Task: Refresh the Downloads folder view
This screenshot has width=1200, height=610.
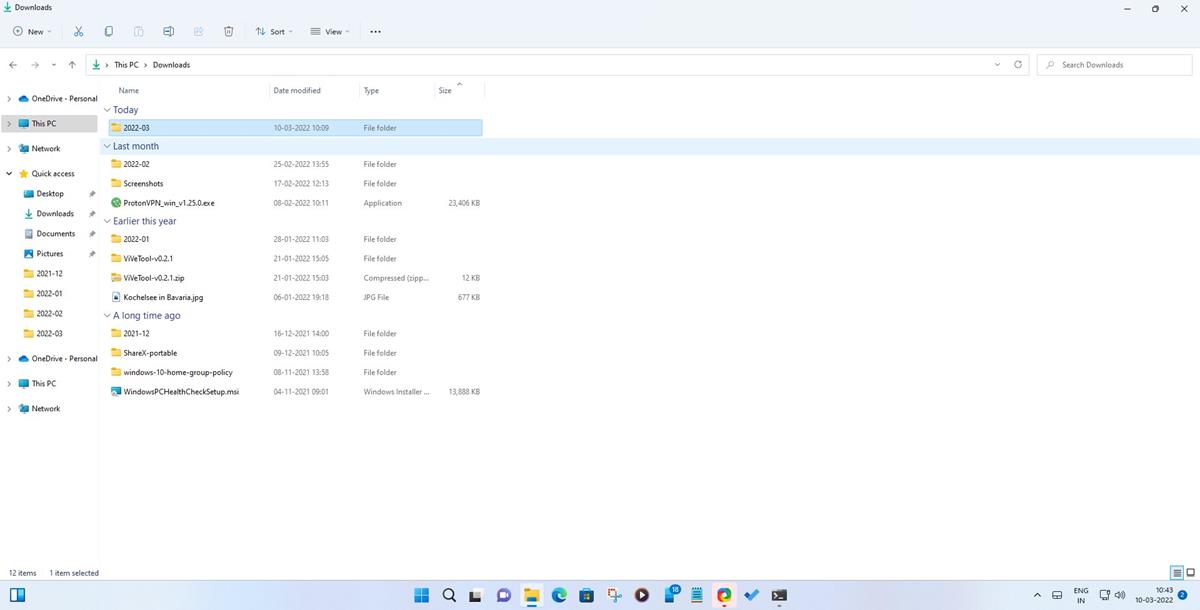Action: 1018,64
